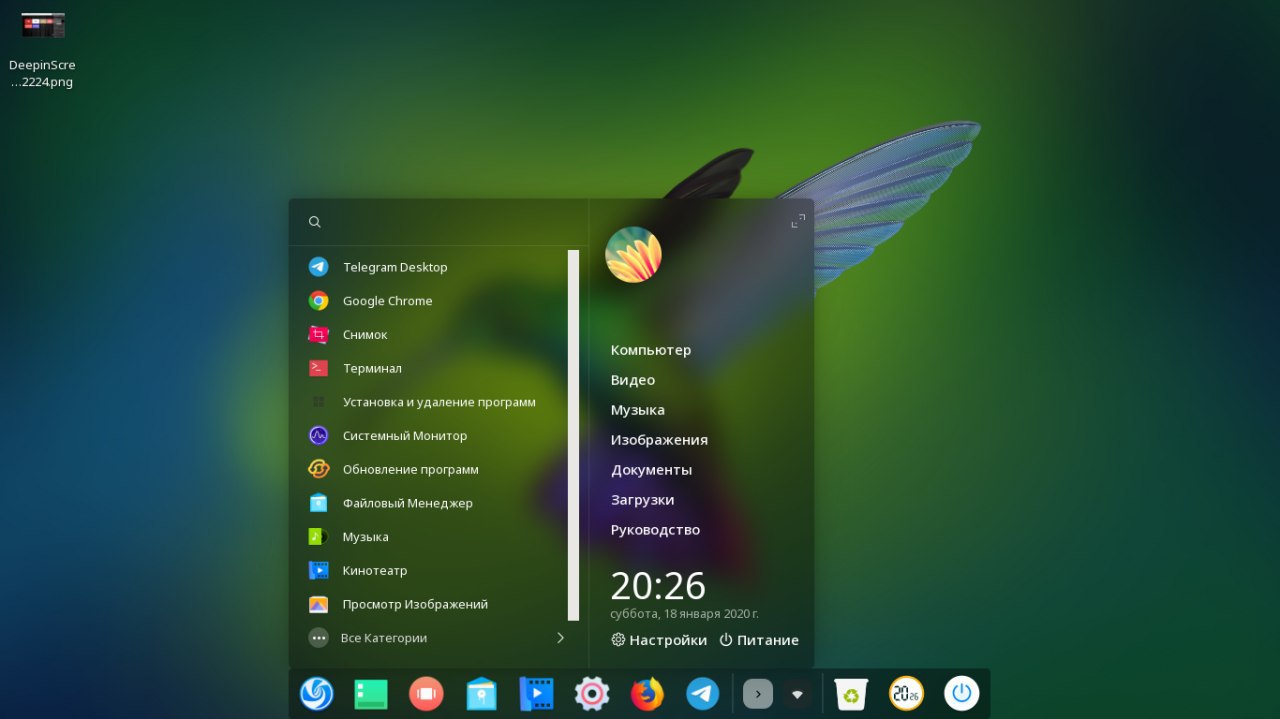The width and height of the screenshot is (1280, 719).
Task: Open Загрузки folder shortcut
Action: tap(642, 500)
